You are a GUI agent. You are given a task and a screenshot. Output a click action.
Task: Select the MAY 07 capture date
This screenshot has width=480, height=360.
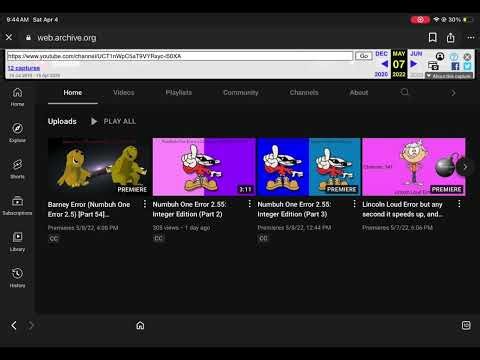click(399, 64)
